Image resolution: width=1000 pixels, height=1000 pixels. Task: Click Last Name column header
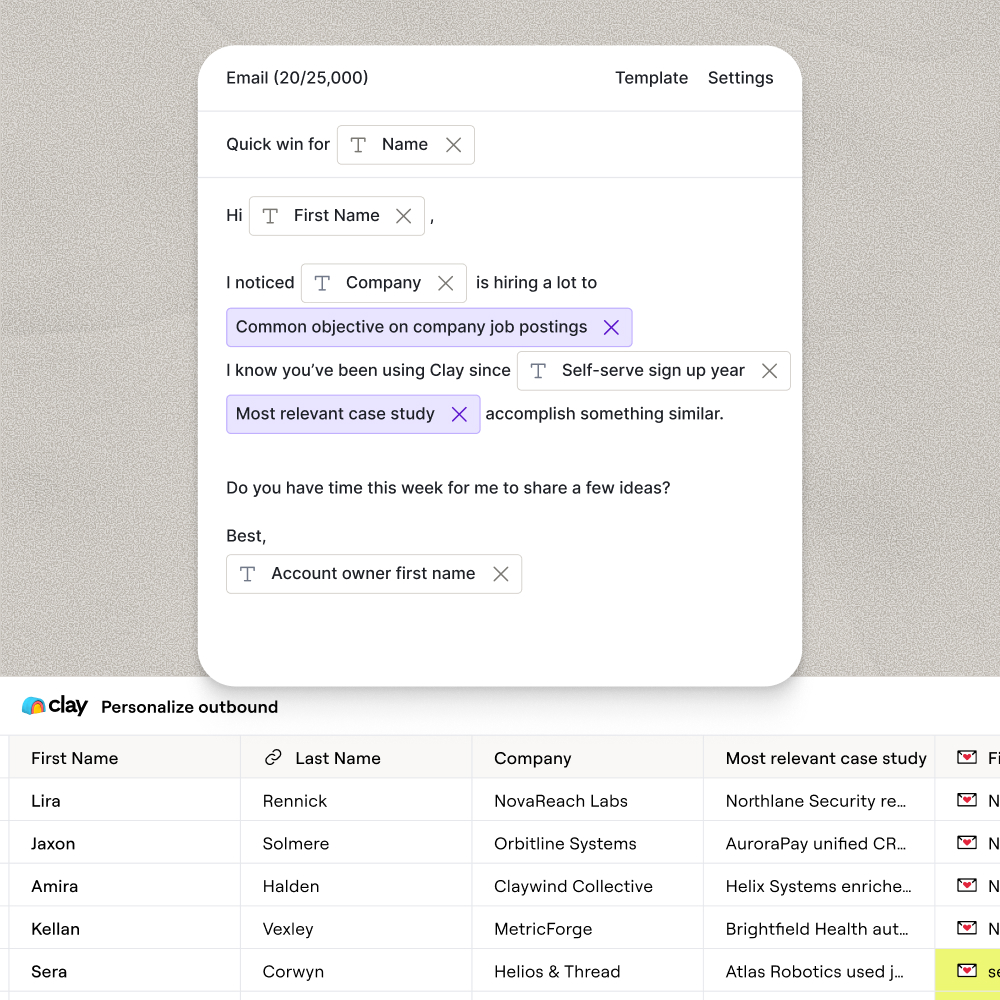[x=357, y=758]
